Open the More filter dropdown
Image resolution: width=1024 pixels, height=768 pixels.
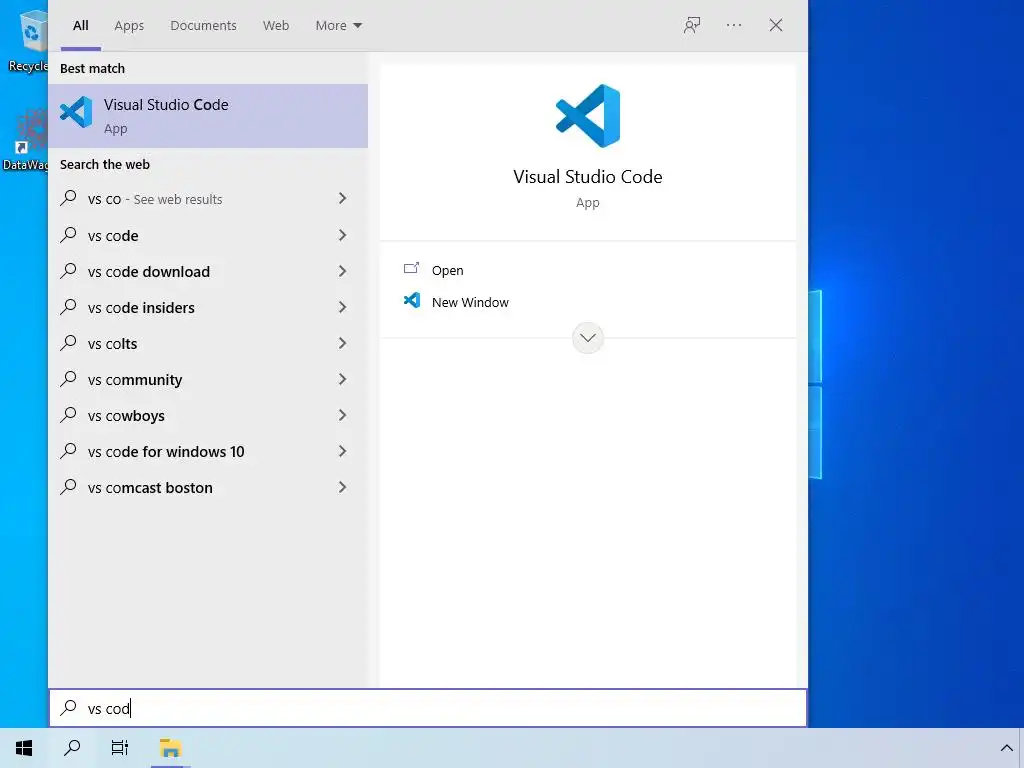[x=338, y=25]
